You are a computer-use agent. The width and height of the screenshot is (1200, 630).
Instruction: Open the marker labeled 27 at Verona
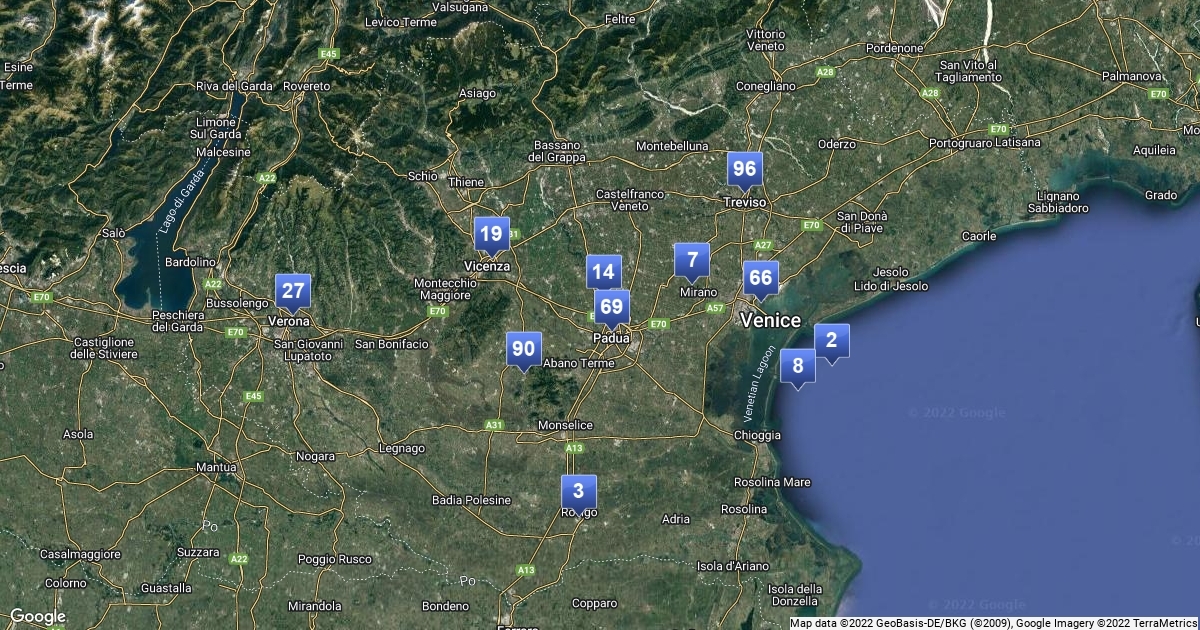point(293,291)
